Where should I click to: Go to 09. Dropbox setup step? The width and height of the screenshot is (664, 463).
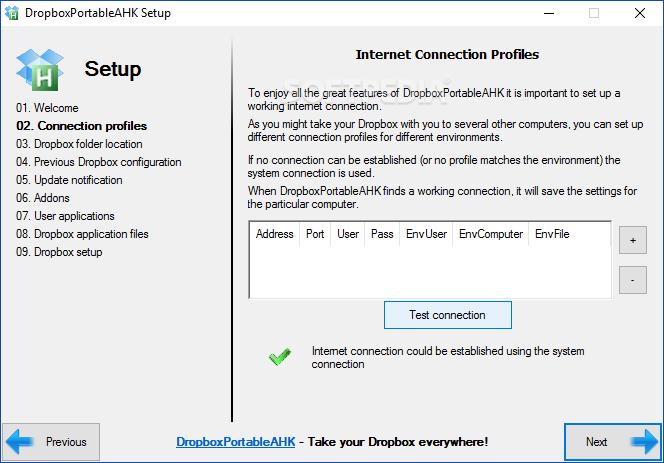click(59, 252)
